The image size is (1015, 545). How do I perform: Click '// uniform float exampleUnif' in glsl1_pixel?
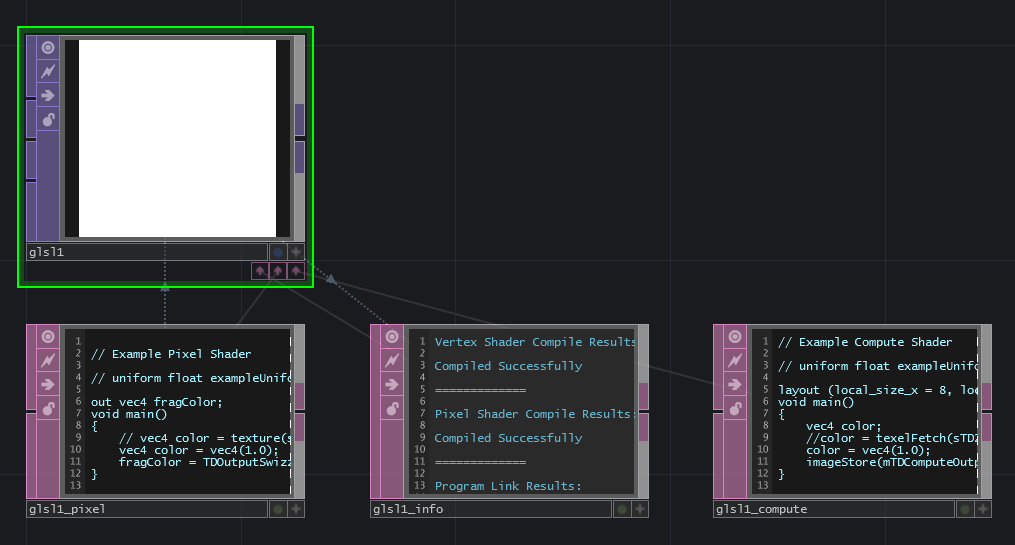pos(191,378)
